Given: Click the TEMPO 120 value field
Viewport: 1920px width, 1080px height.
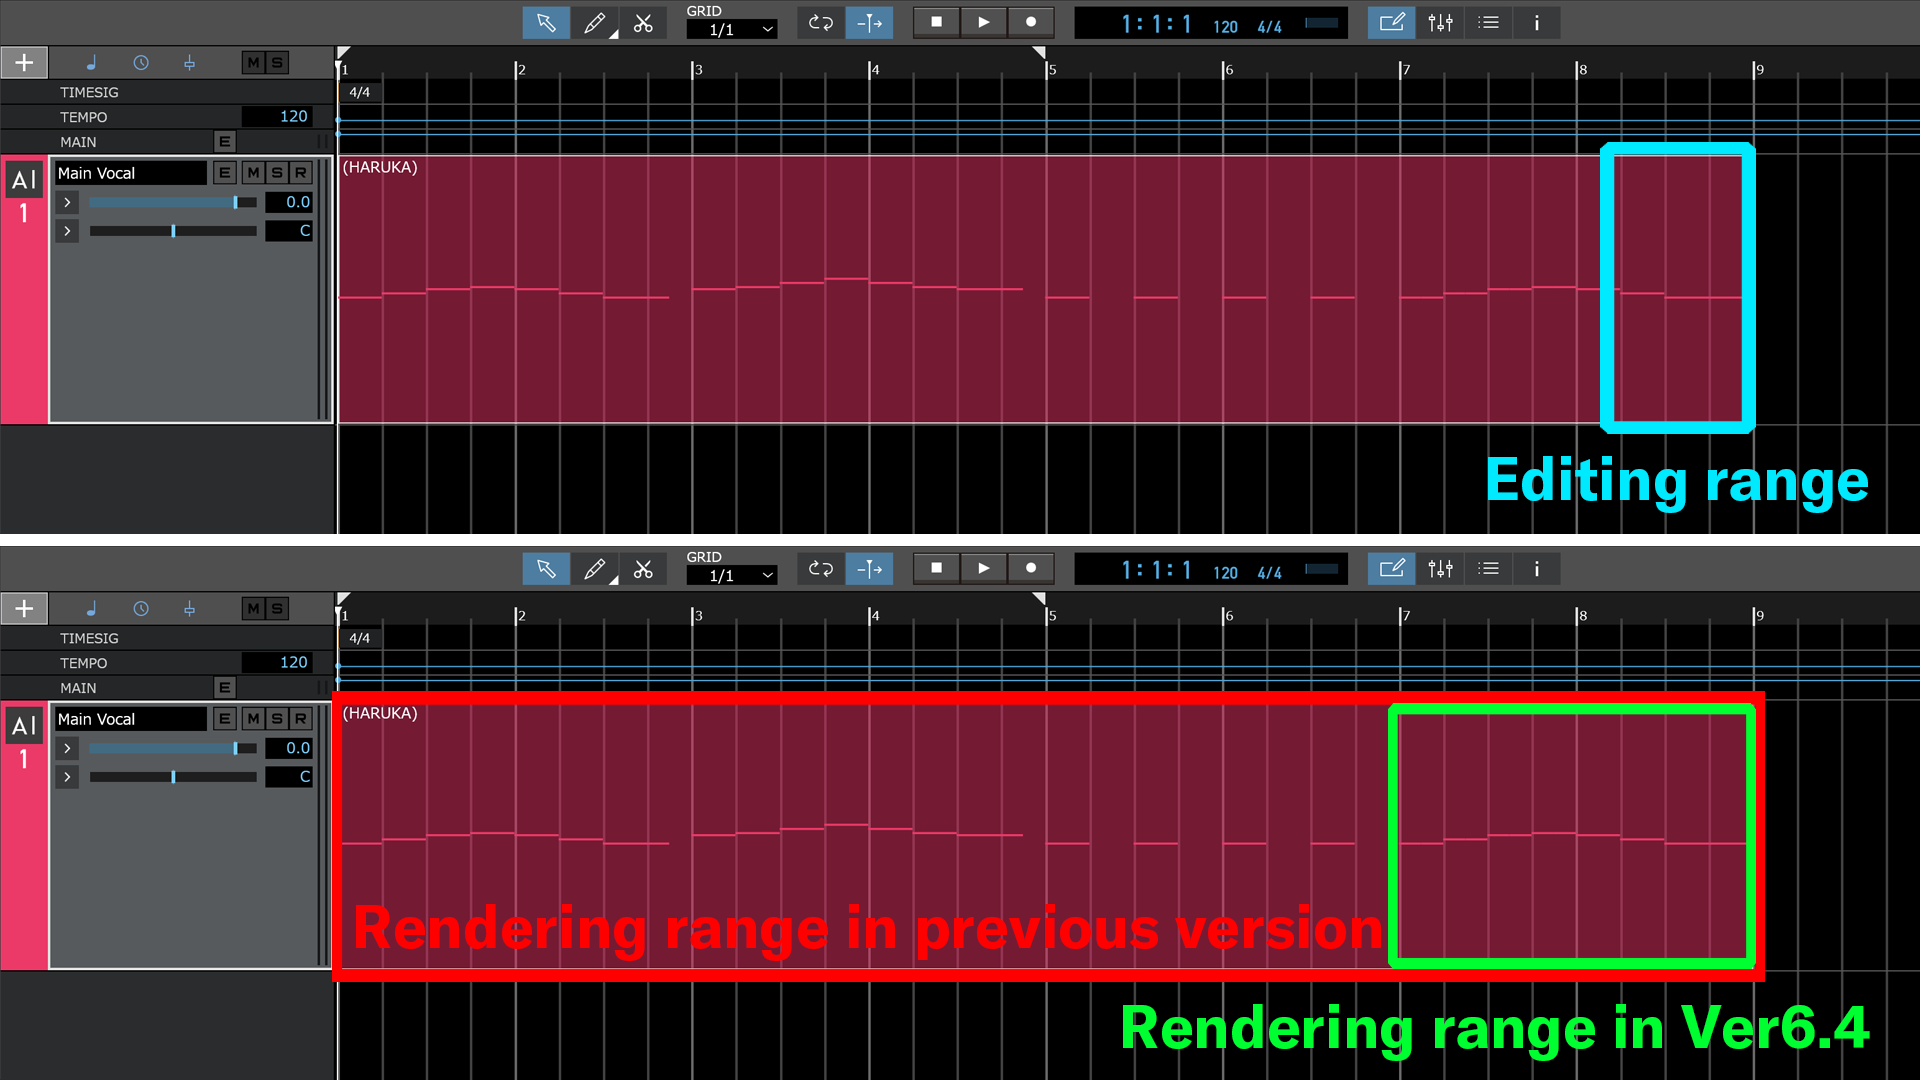Looking at the screenshot, I should (278, 116).
